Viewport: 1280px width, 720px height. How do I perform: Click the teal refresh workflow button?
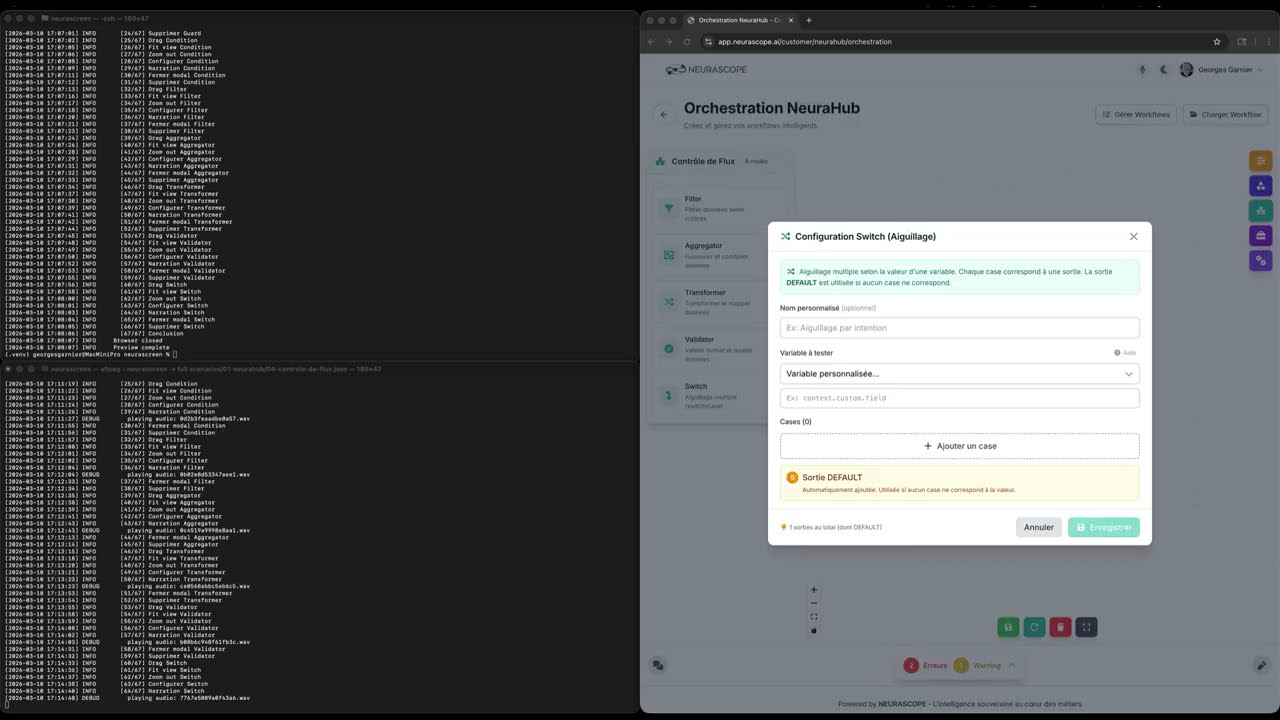pyautogui.click(x=1034, y=627)
